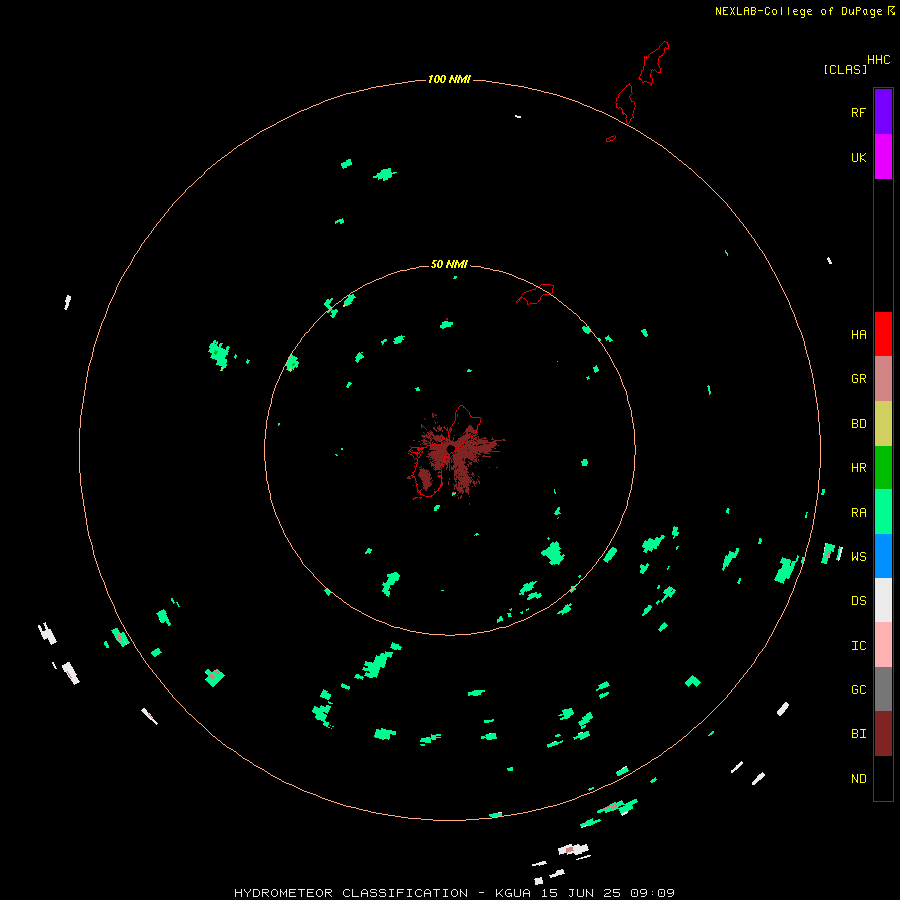
Task: Click the BD legend label
Action: [x=858, y=424]
